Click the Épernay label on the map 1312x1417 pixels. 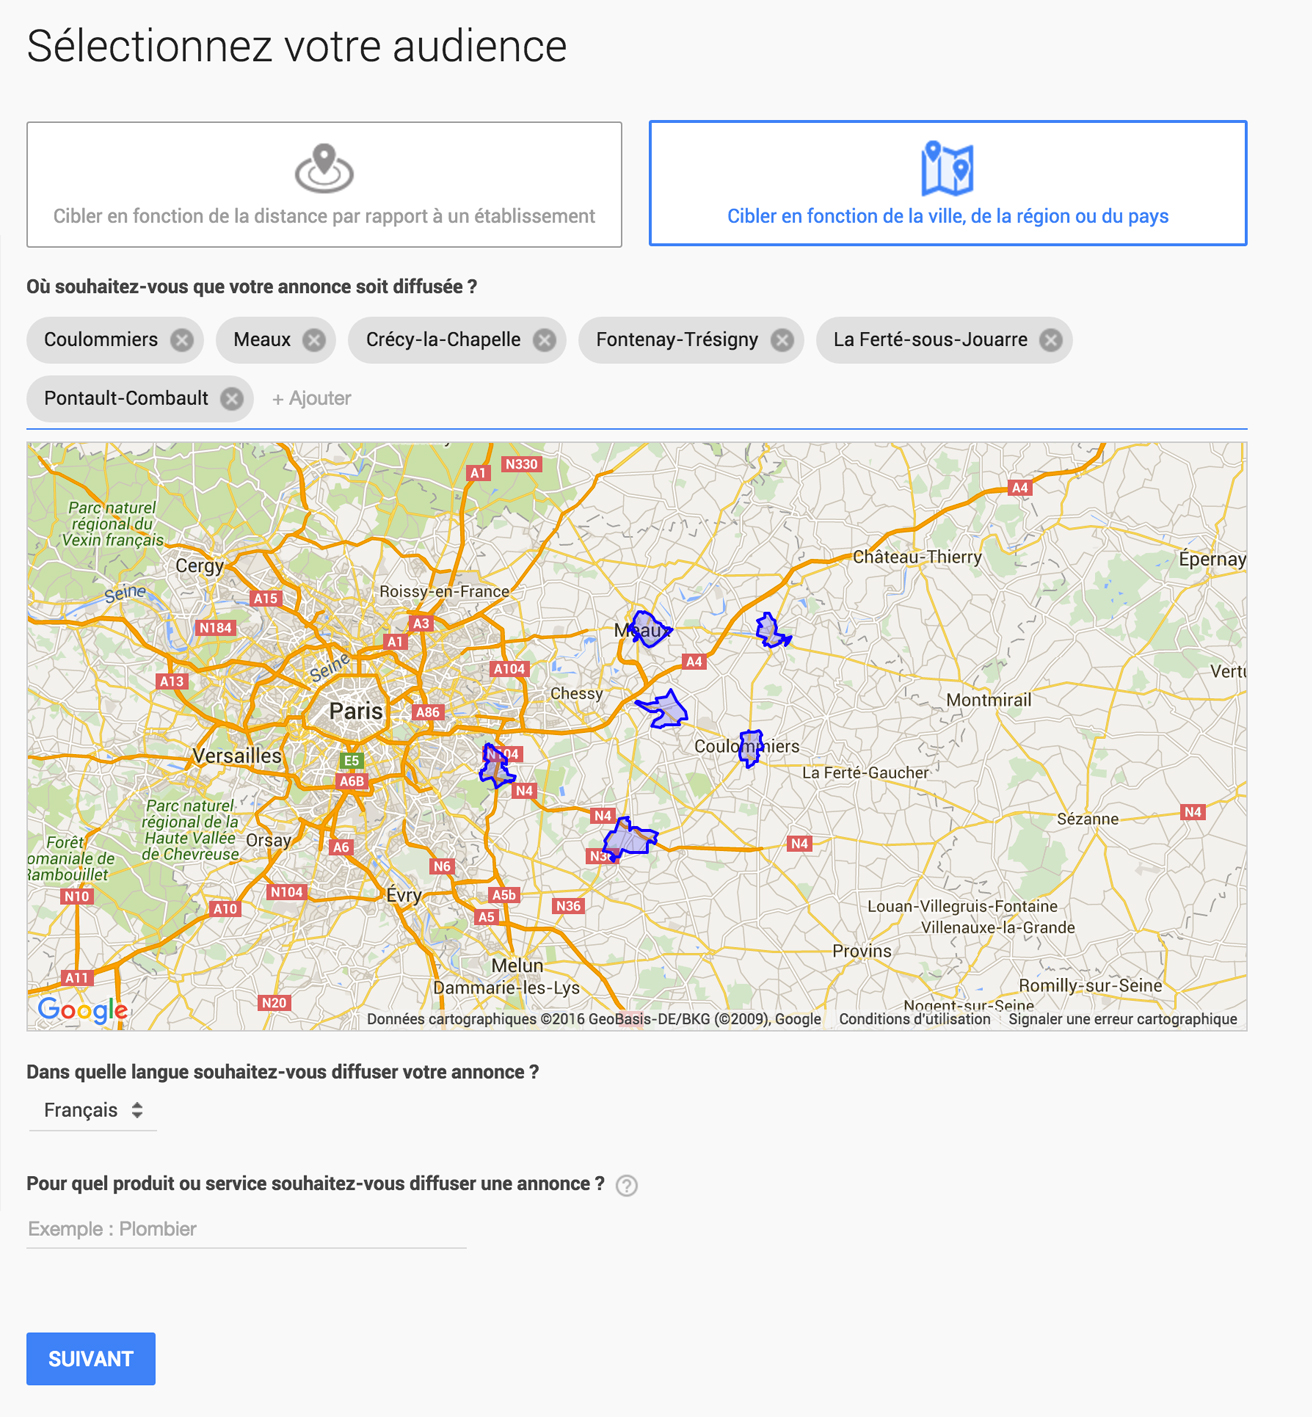[x=1212, y=559]
